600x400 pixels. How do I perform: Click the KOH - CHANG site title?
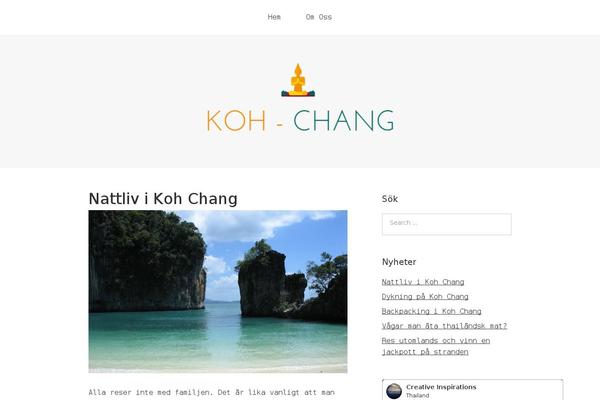point(300,121)
